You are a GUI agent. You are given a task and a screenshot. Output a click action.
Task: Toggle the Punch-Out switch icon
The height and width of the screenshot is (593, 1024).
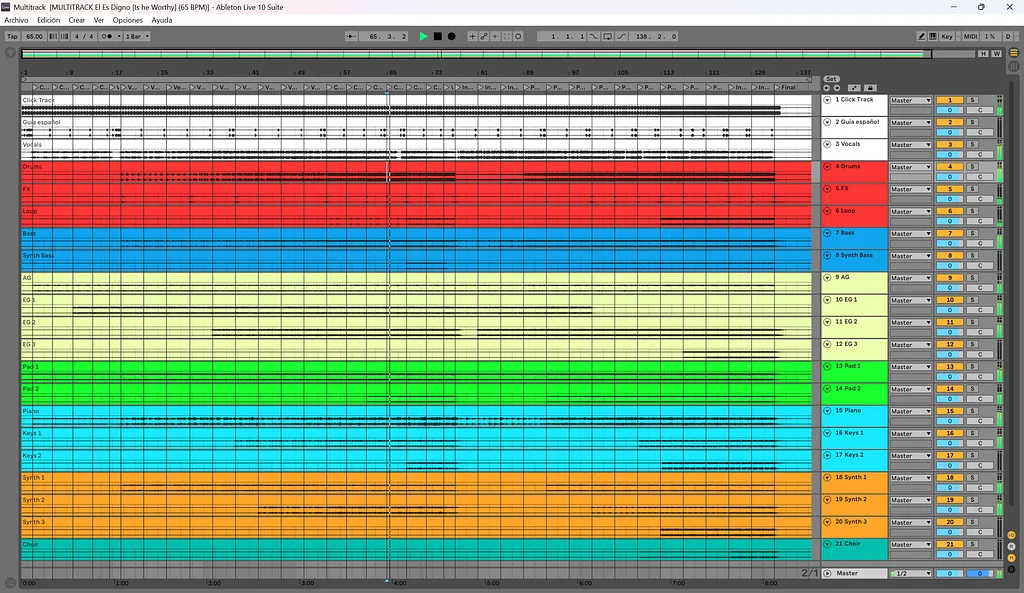coord(622,37)
